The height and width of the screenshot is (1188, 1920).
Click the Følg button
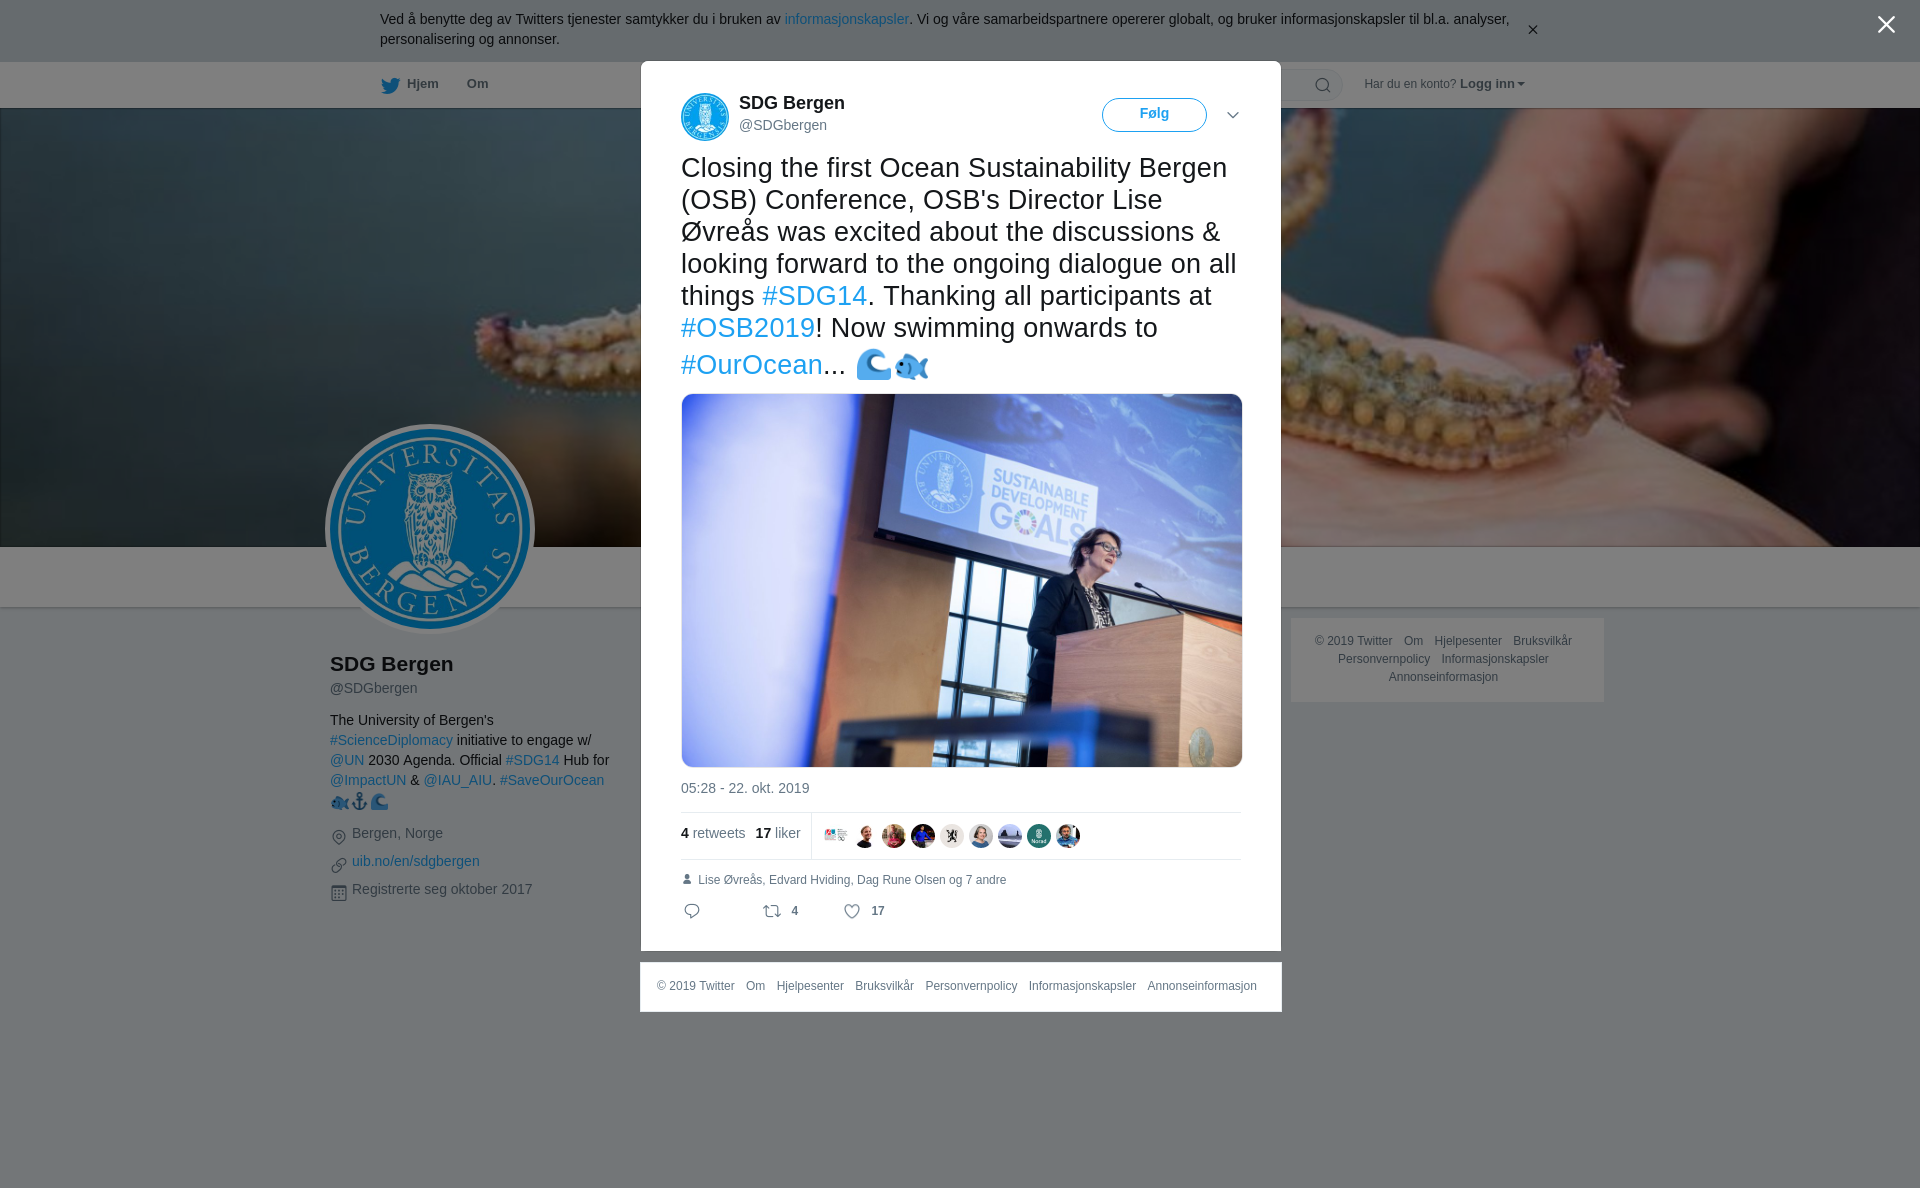pyautogui.click(x=1154, y=115)
